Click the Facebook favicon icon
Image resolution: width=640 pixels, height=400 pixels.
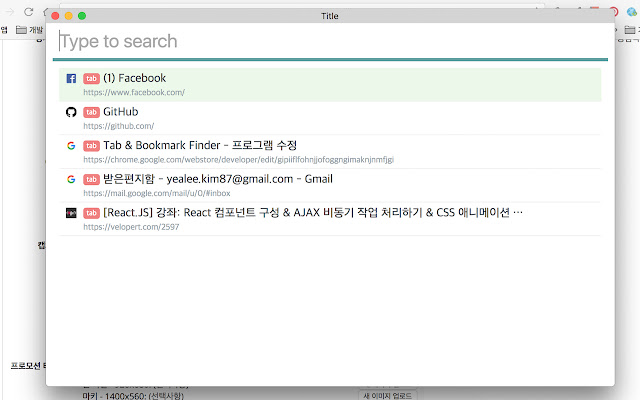[71, 78]
